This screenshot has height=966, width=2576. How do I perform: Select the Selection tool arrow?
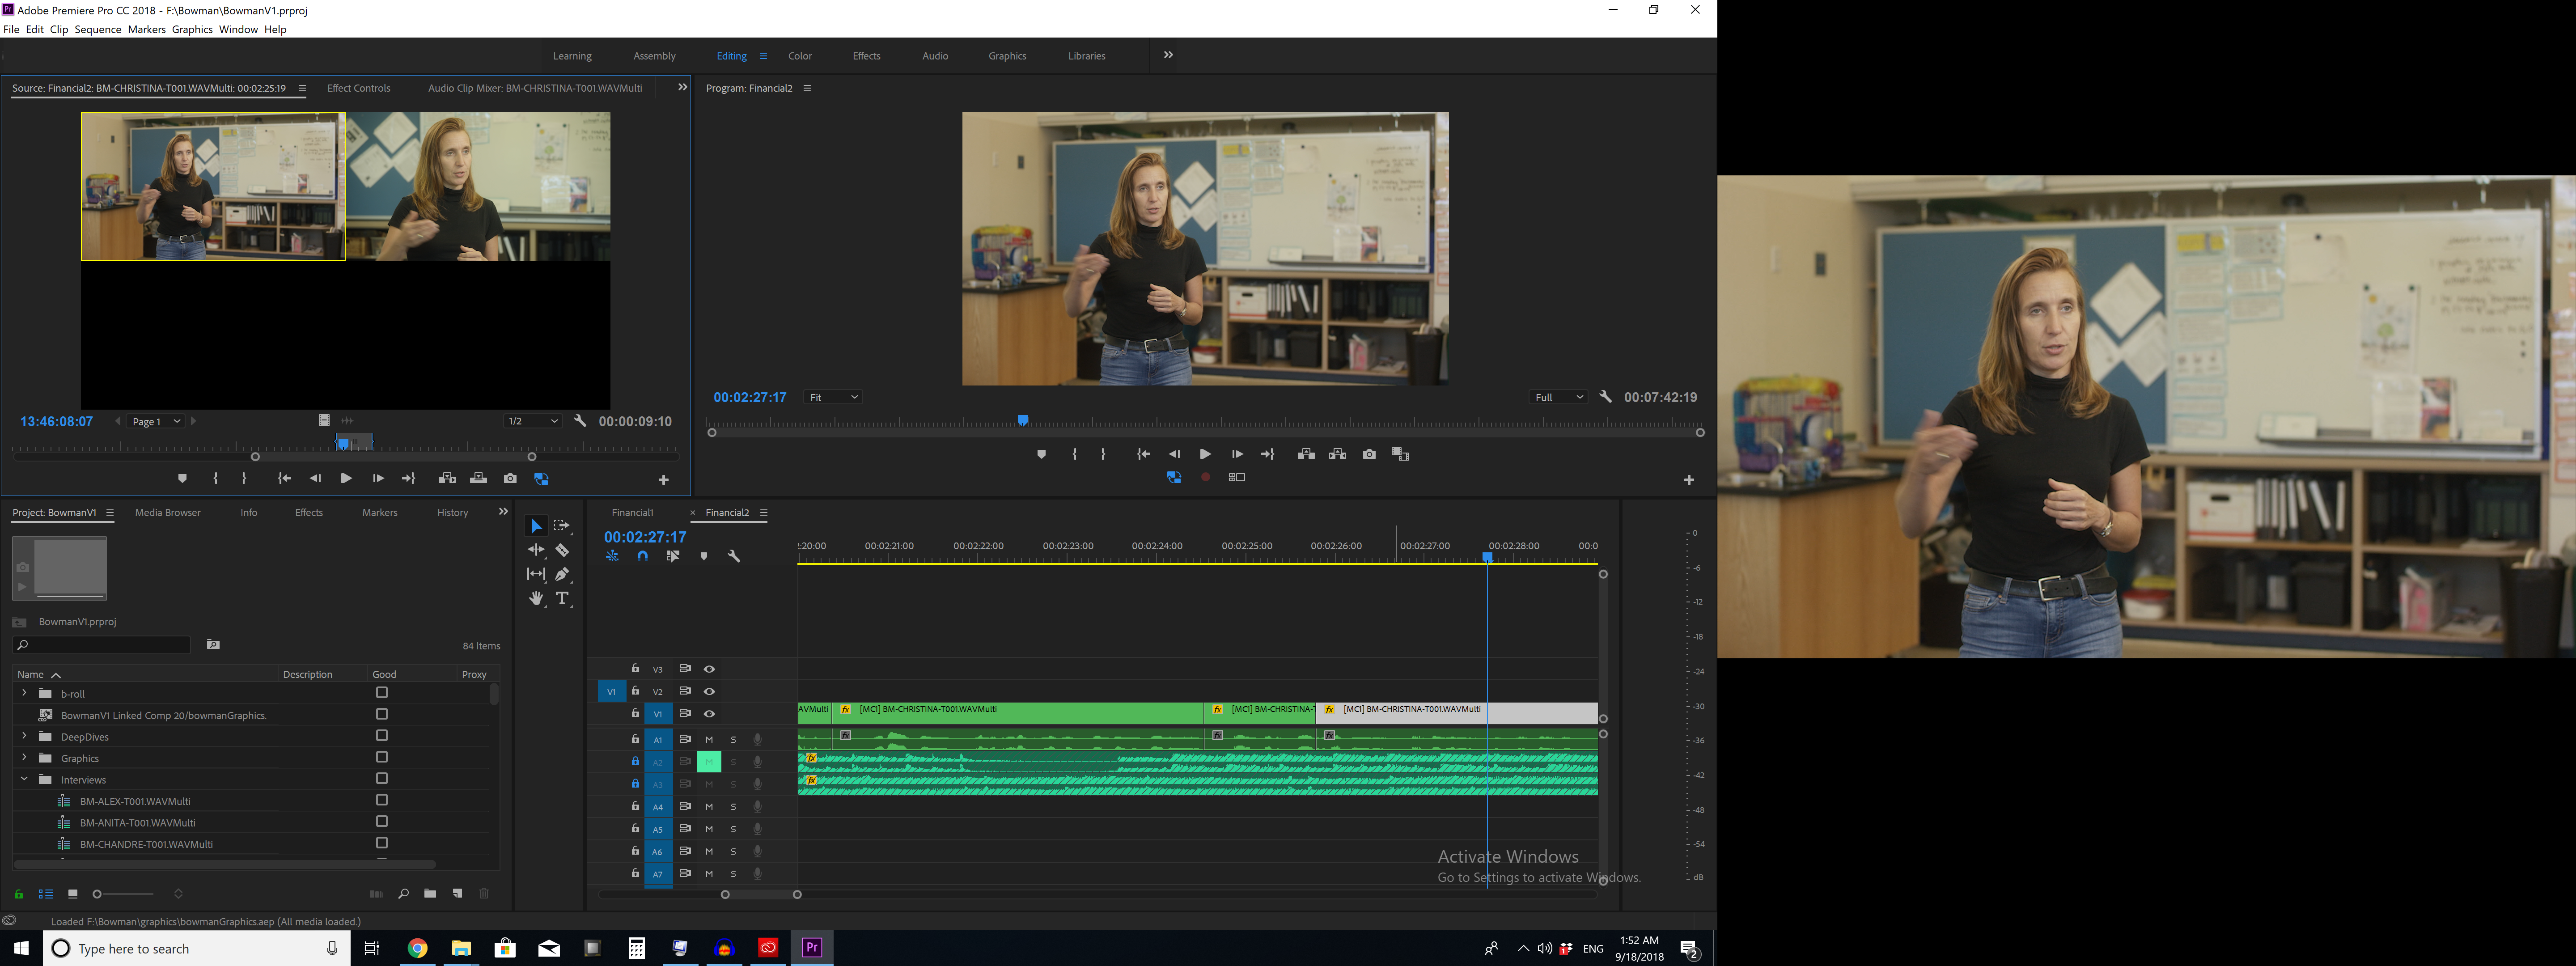(536, 526)
